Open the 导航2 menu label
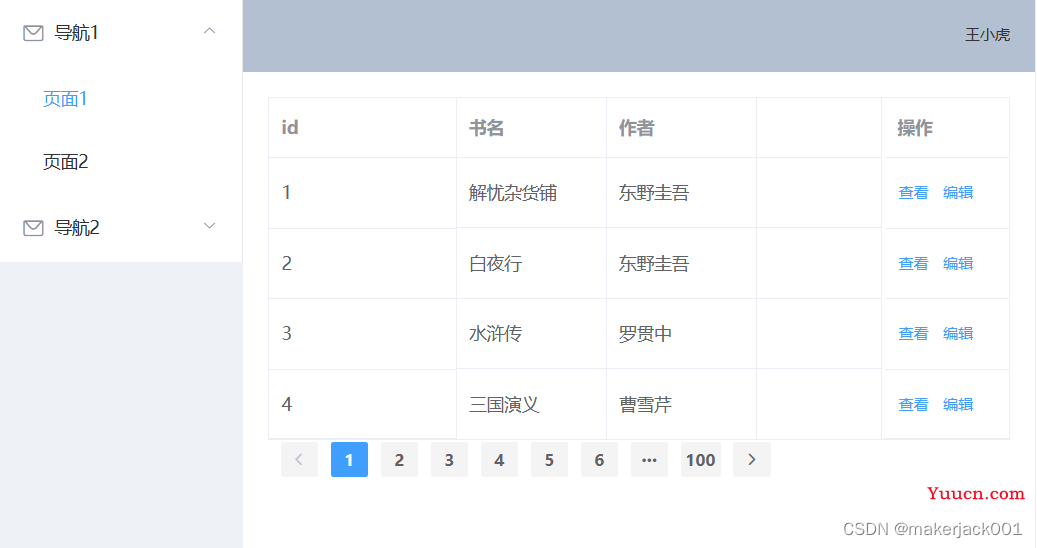Screen dimensions: 1037x548 coord(77,228)
